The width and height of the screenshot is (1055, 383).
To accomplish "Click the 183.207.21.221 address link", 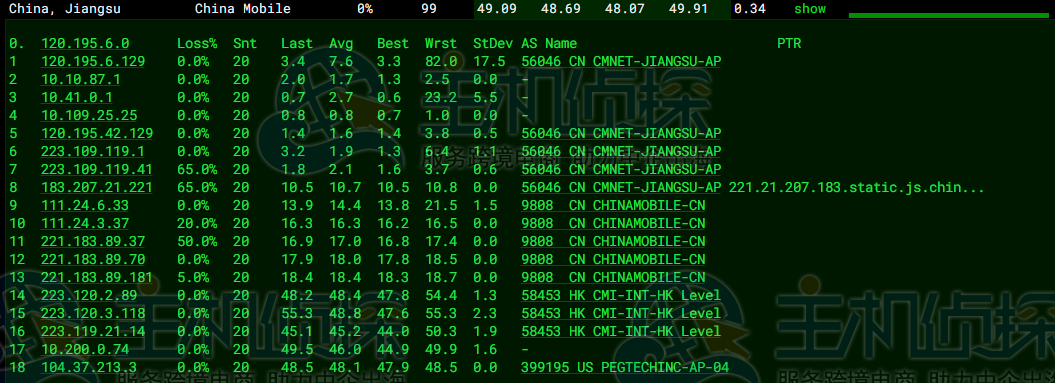I will [x=97, y=187].
